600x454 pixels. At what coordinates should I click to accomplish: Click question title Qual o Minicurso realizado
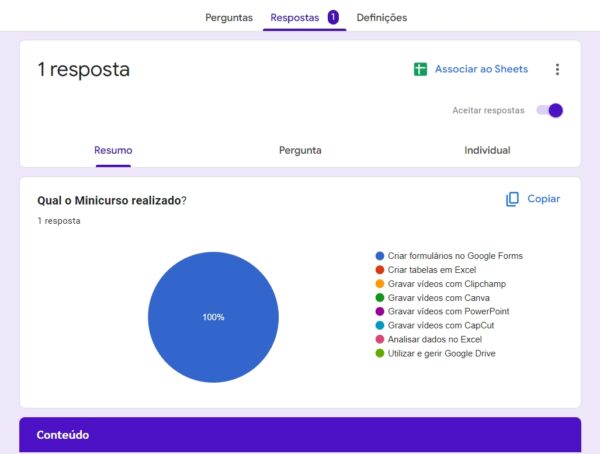click(112, 200)
